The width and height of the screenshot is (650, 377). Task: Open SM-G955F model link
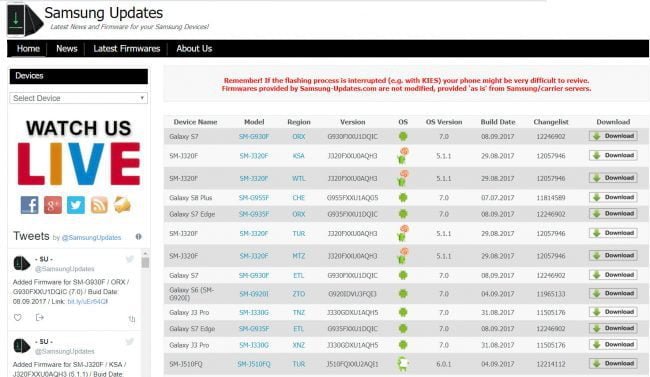click(254, 198)
